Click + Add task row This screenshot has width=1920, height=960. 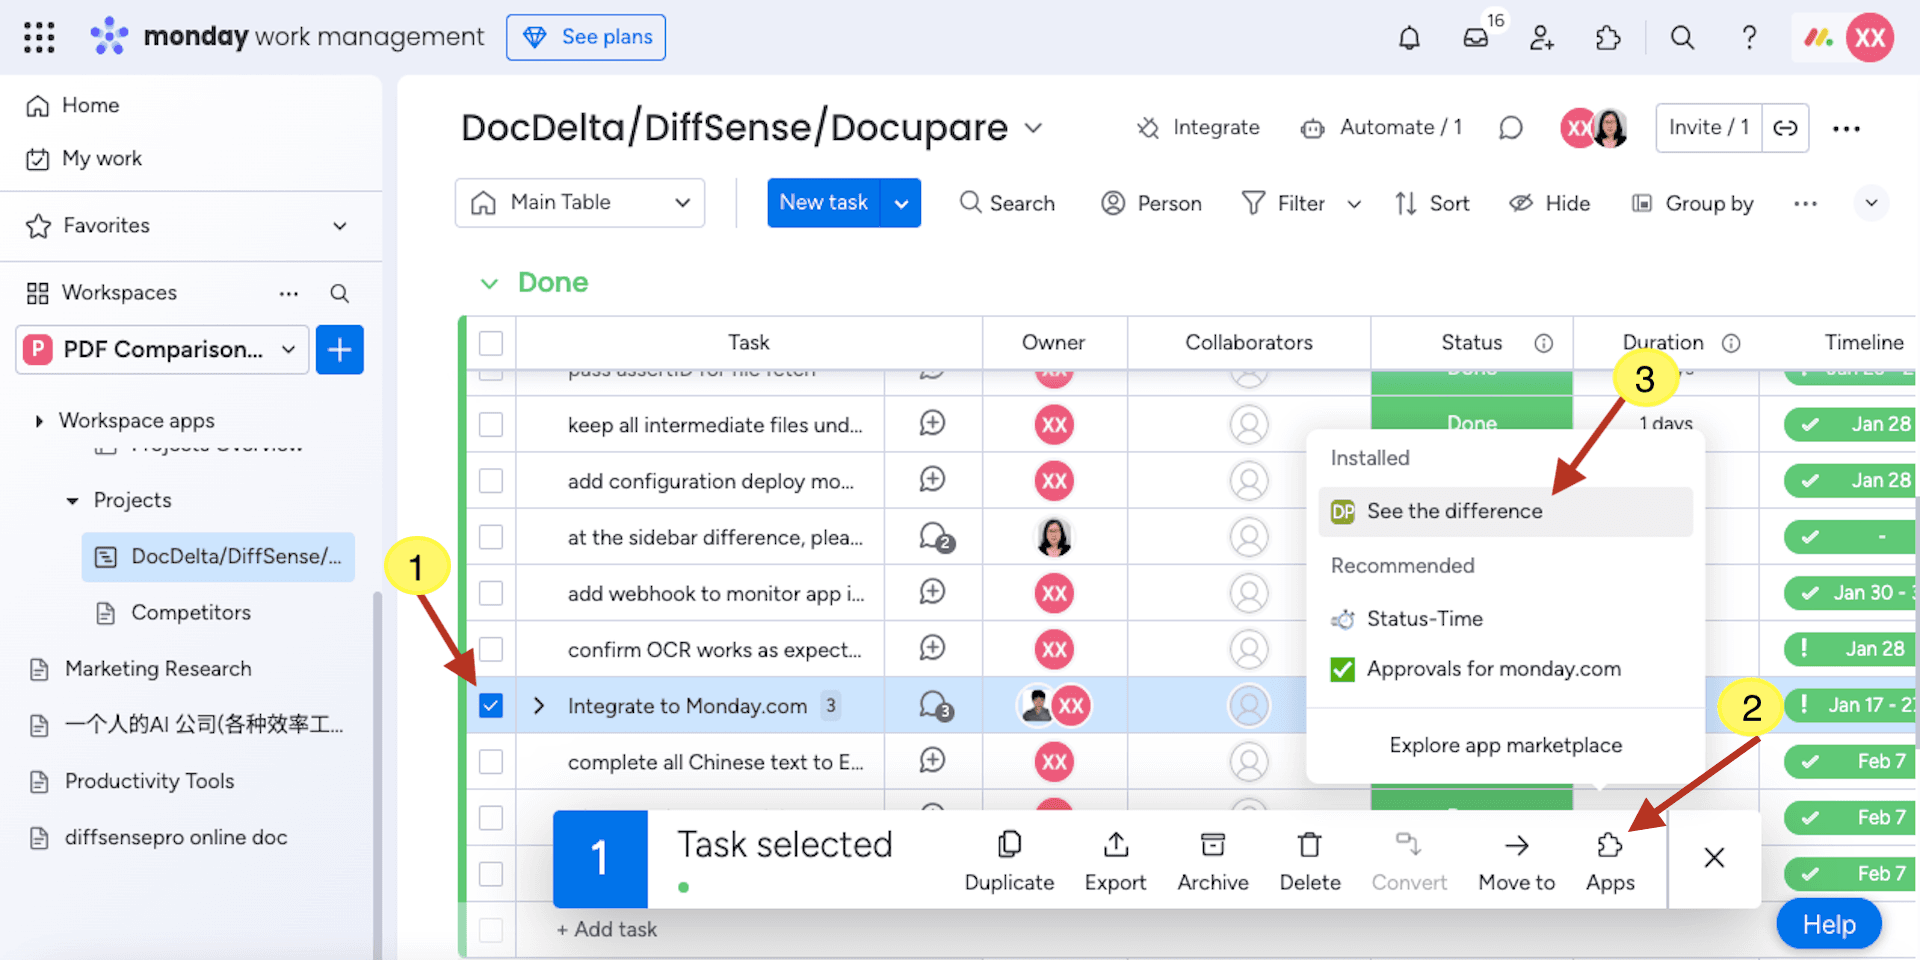(x=607, y=930)
